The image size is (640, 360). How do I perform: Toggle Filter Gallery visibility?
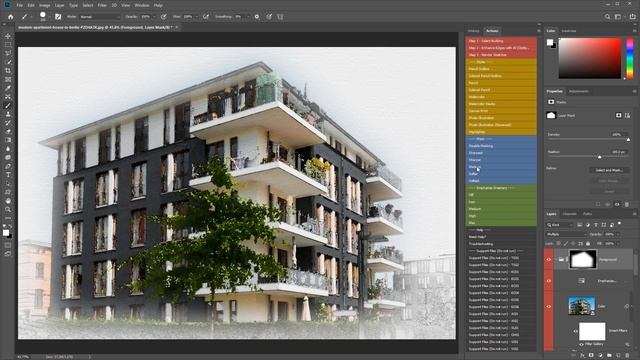pos(581,344)
